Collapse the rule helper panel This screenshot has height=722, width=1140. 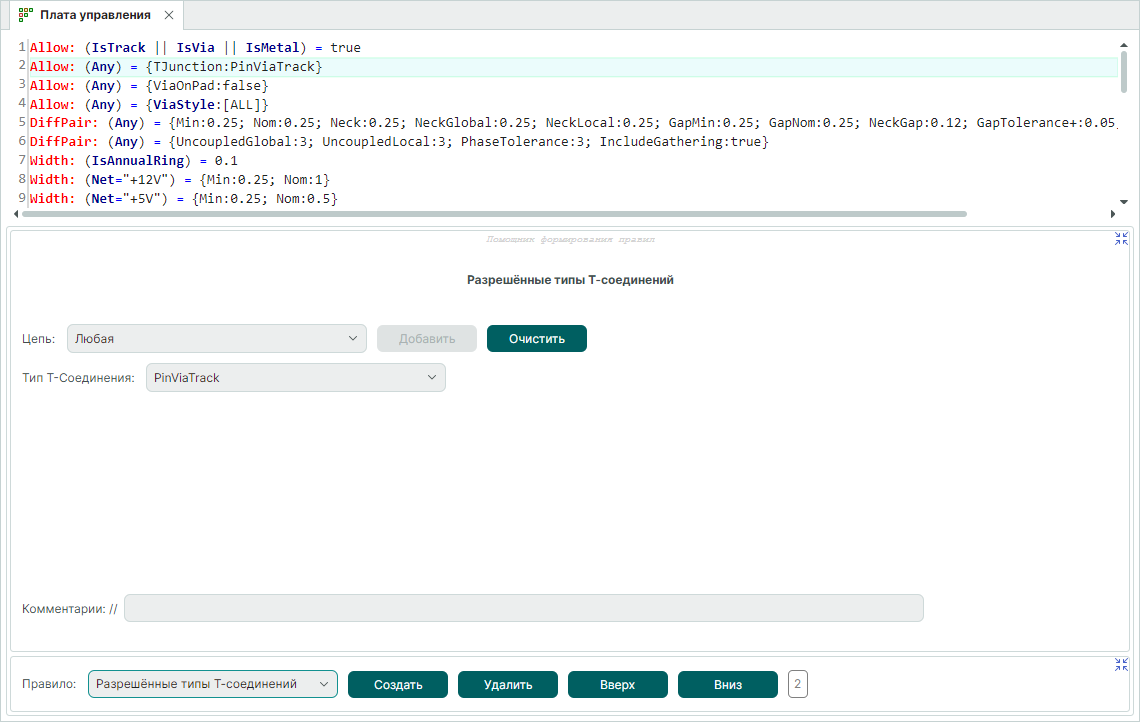(1121, 238)
